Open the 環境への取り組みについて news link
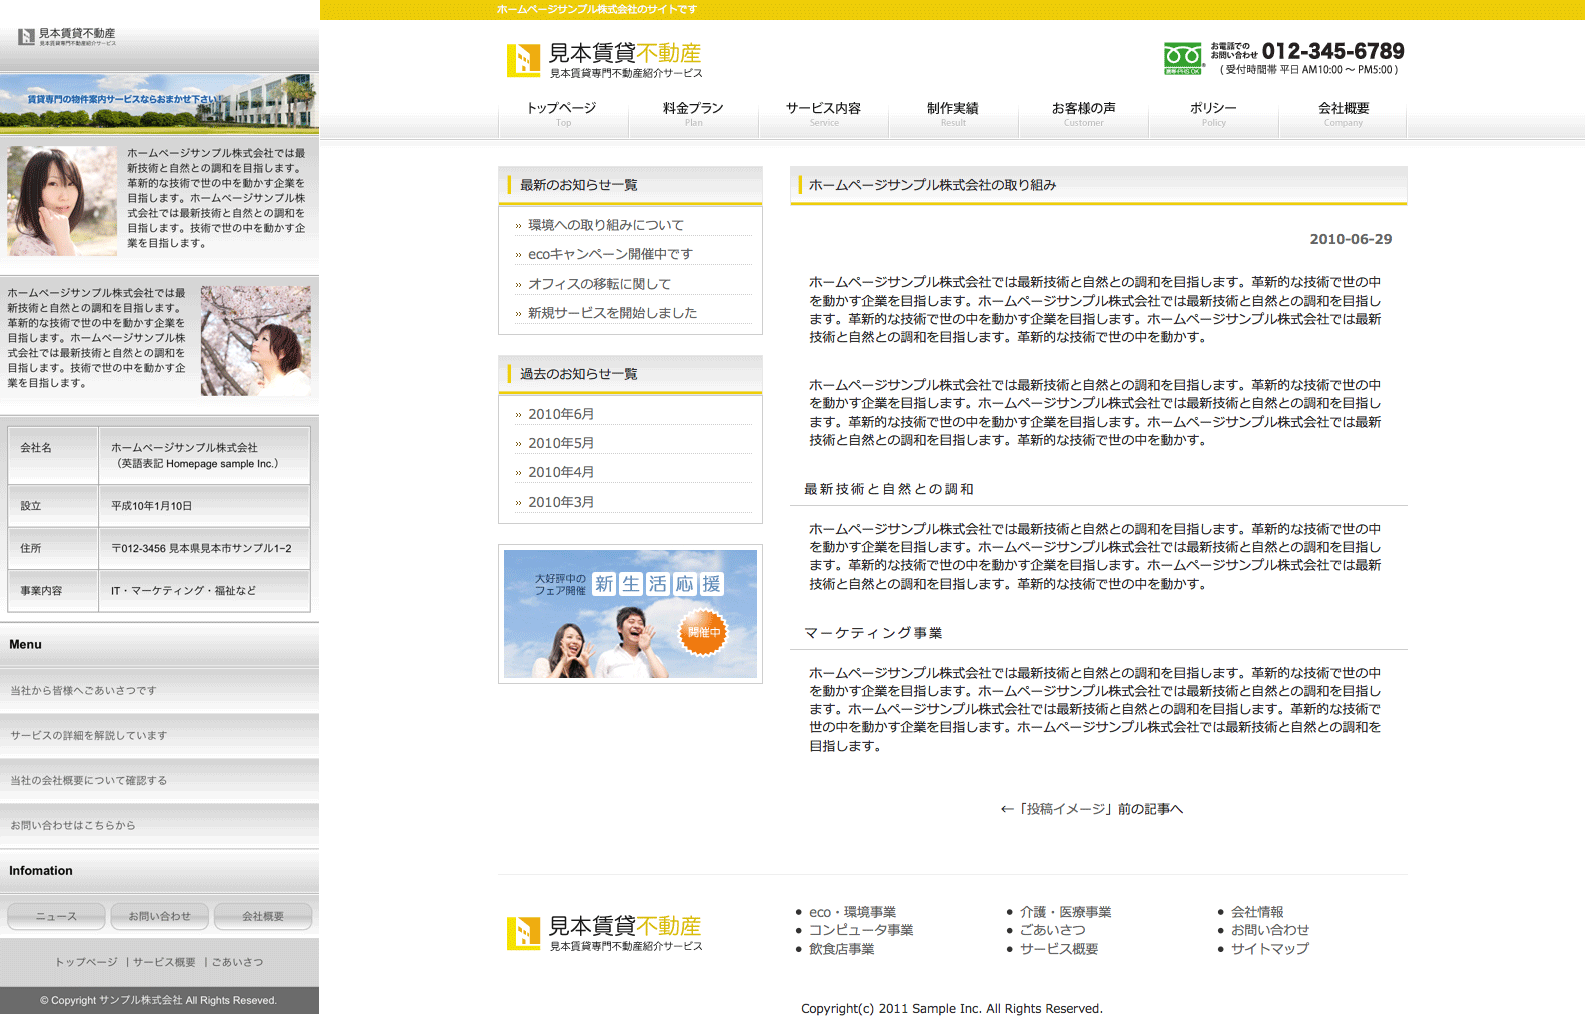Screen dimensions: 1585x1020 606,225
